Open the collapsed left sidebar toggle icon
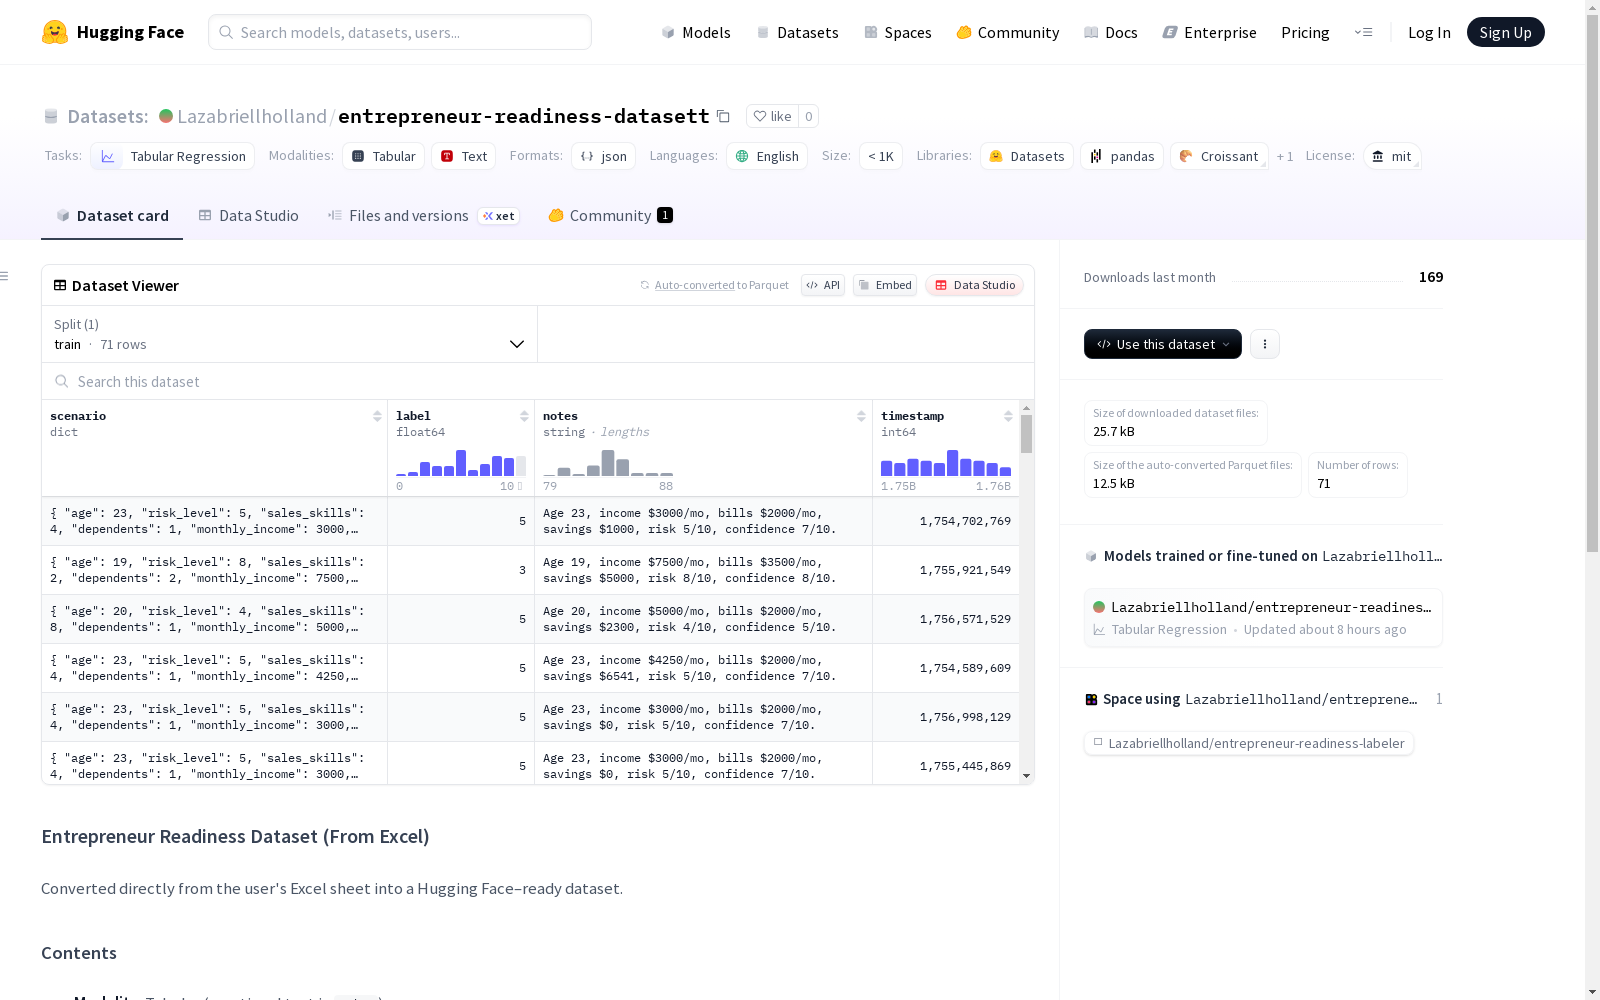 tap(5, 276)
